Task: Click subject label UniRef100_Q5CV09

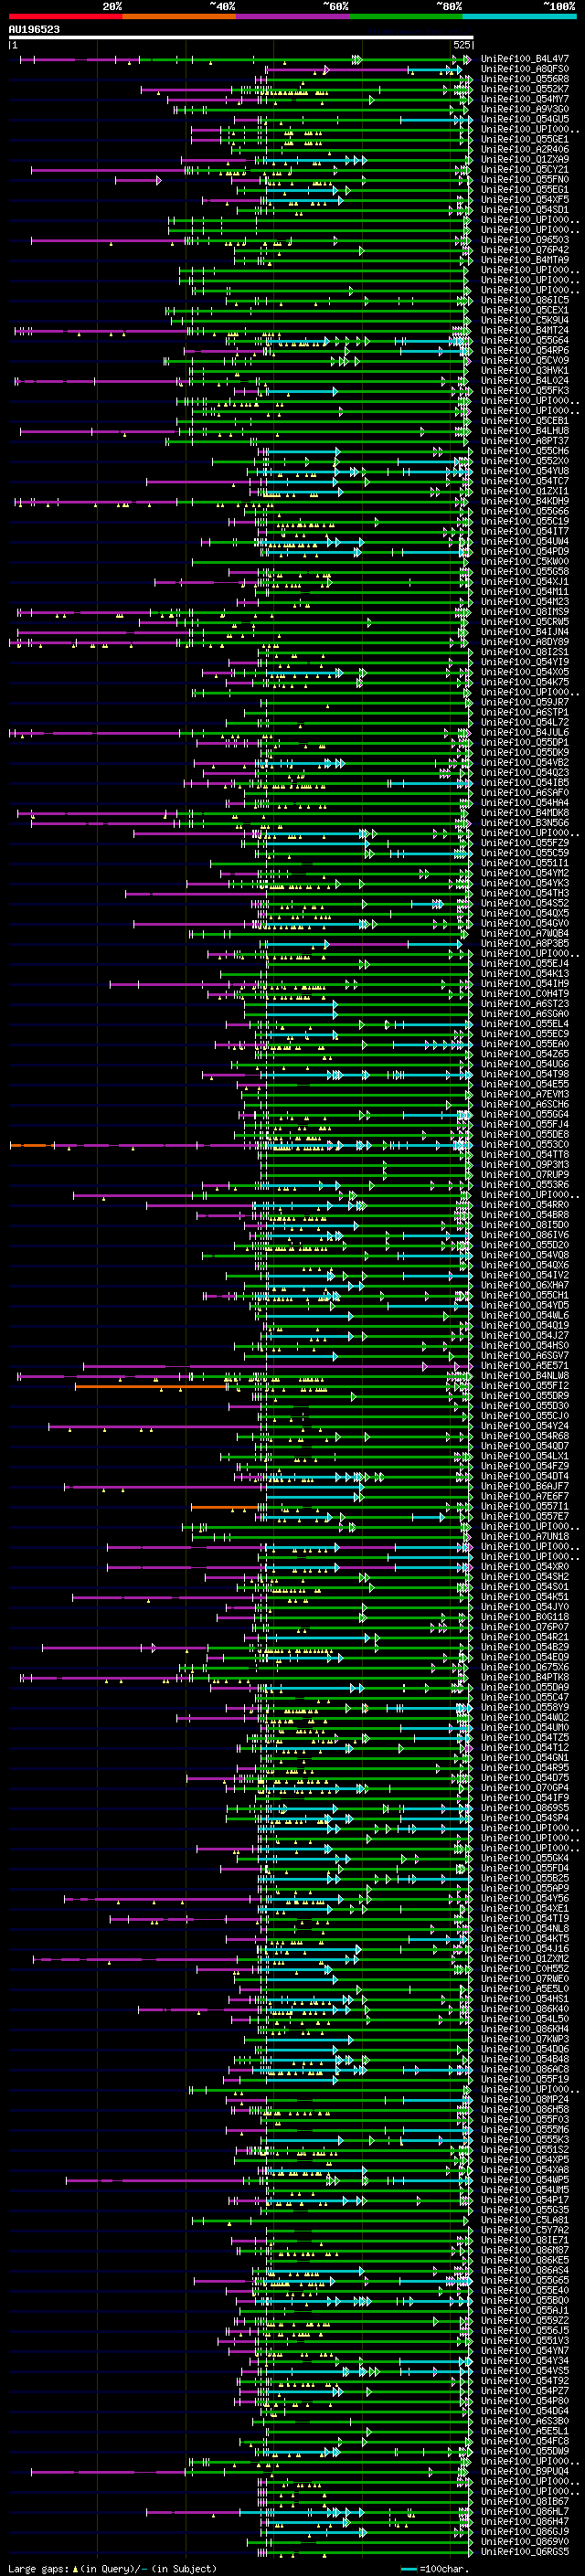Action: click(x=525, y=360)
